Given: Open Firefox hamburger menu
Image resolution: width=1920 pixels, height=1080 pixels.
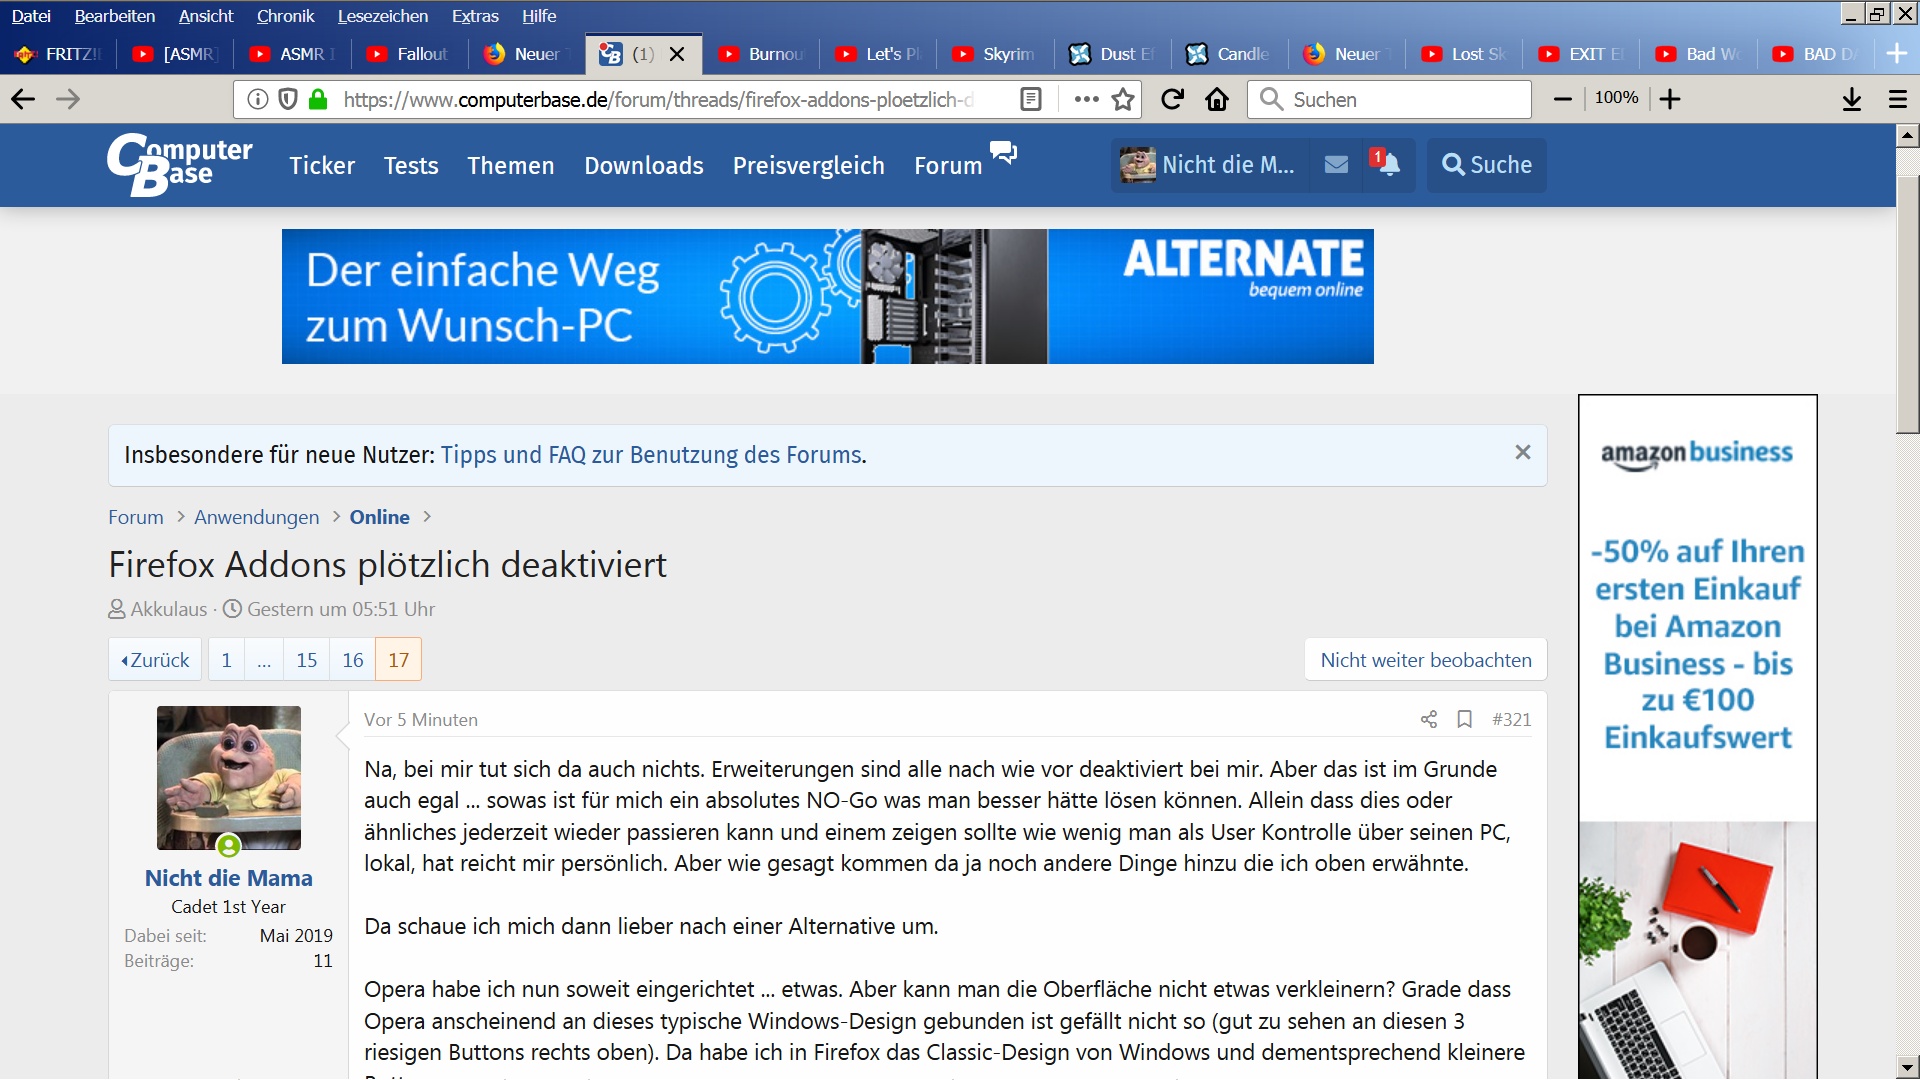Looking at the screenshot, I should [1897, 99].
